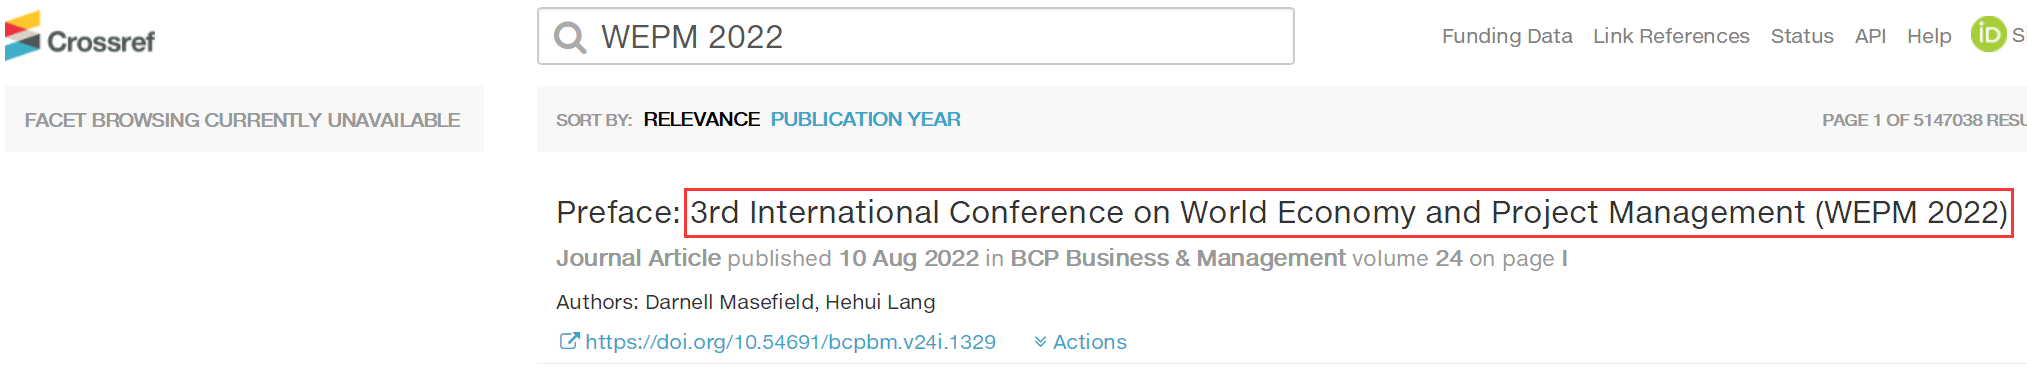
Task: Click the ORCID iD icon
Action: [x=1988, y=34]
